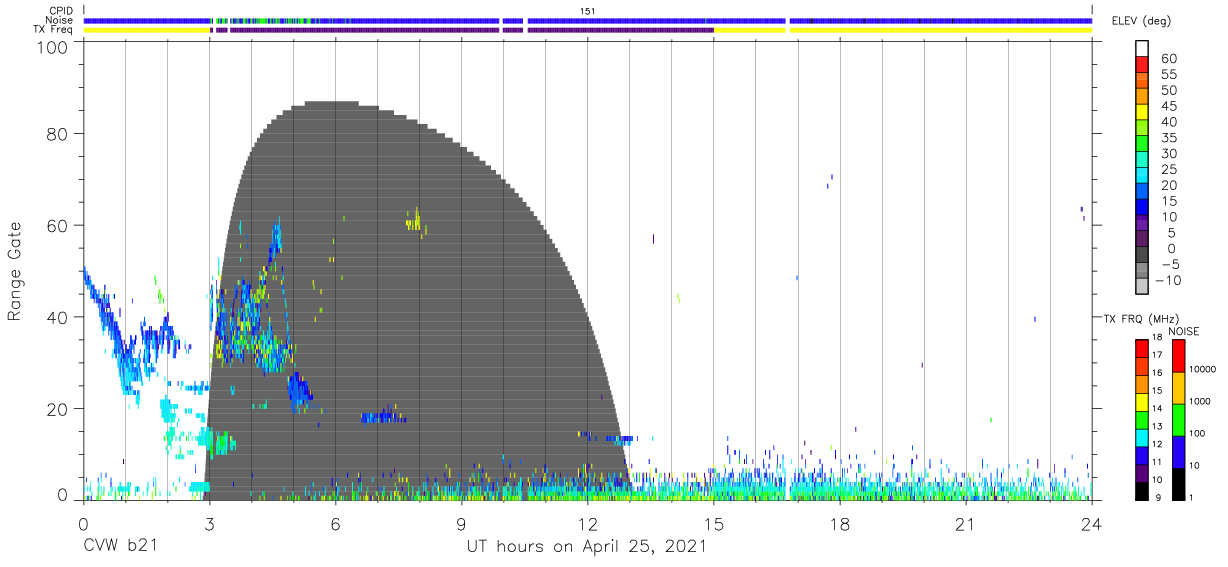This screenshot has width=1228, height=567.
Task: Click y-axis tick label 100
Action: pyautogui.click(x=51, y=46)
